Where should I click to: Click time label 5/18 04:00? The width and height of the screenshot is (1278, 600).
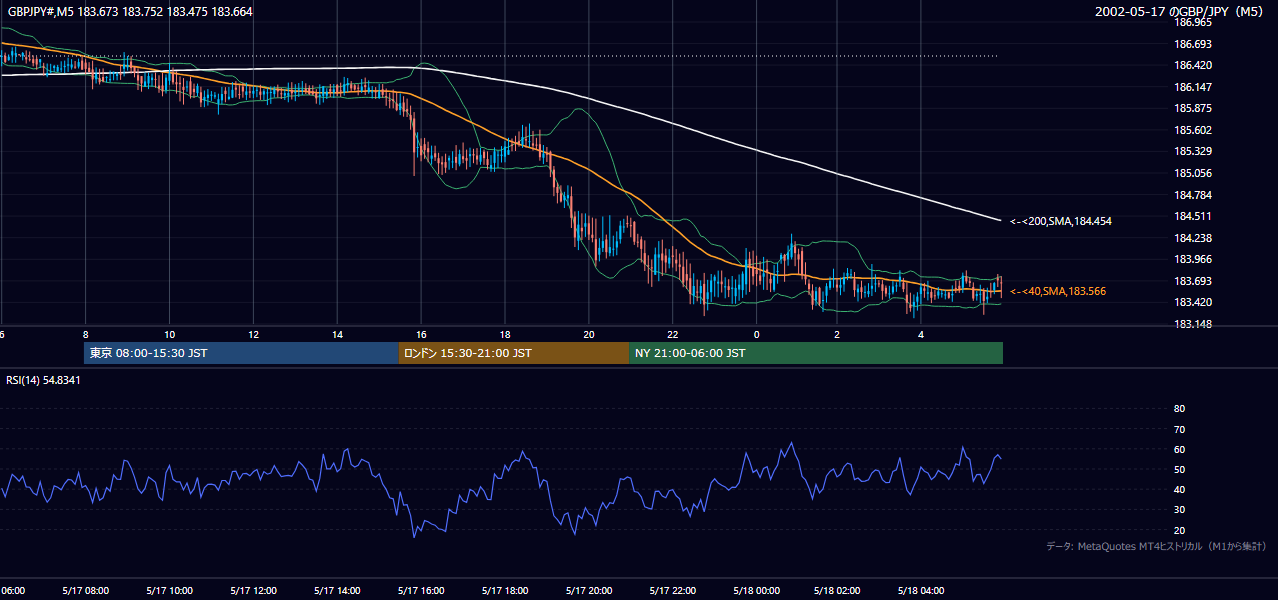(x=923, y=590)
